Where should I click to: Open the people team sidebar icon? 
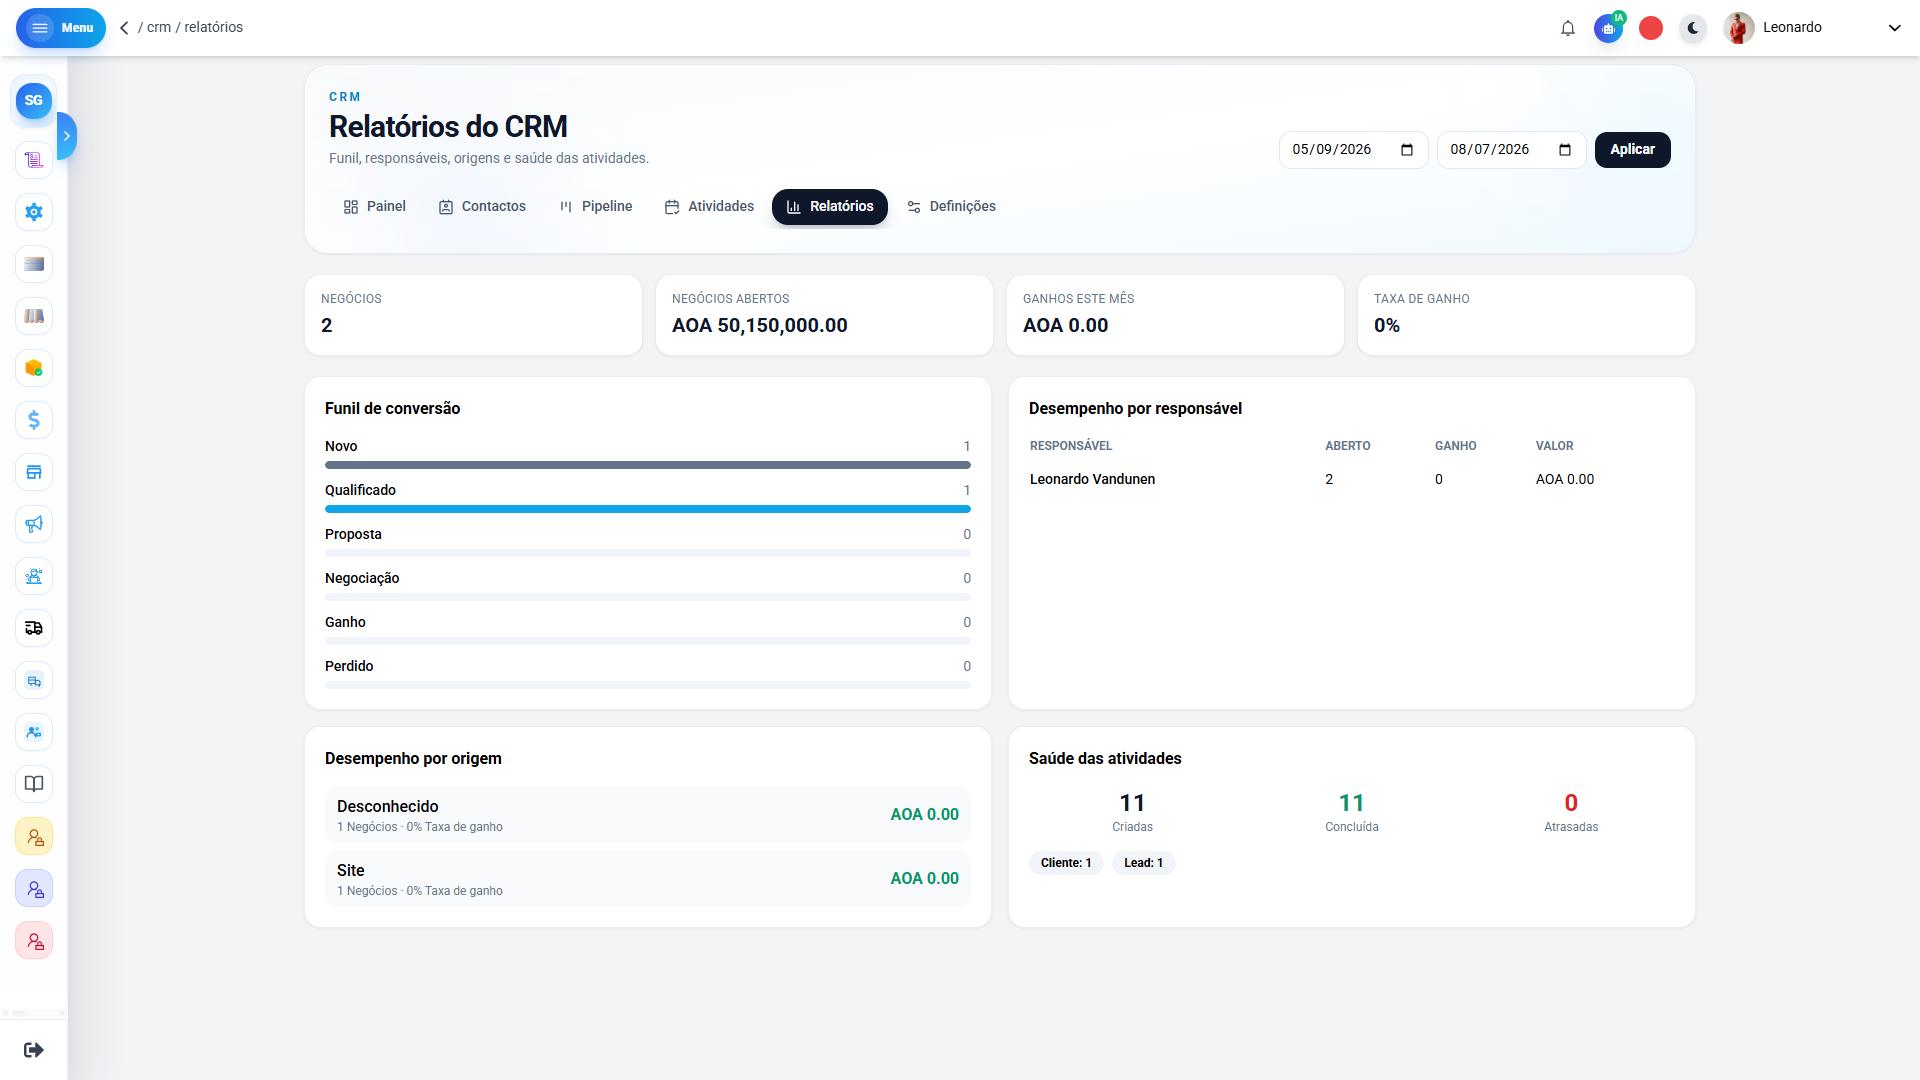[34, 732]
